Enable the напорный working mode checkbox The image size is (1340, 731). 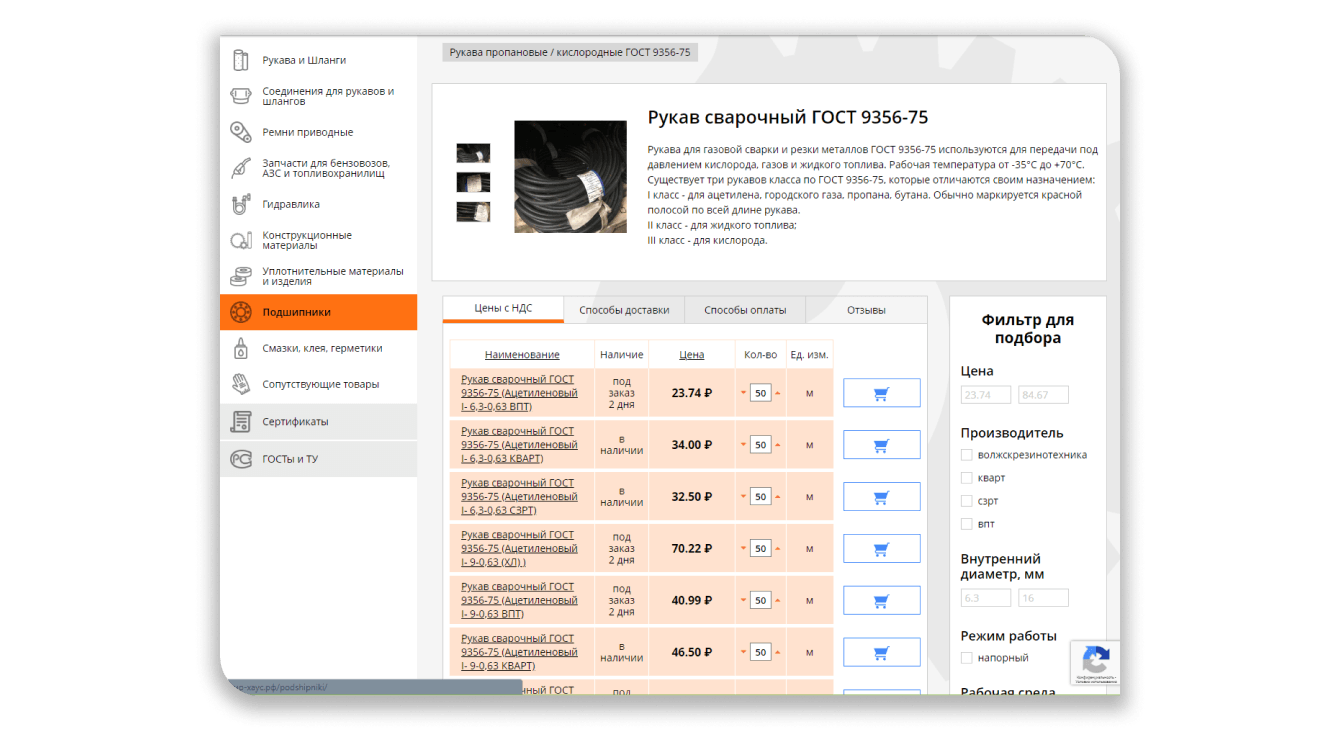point(966,658)
